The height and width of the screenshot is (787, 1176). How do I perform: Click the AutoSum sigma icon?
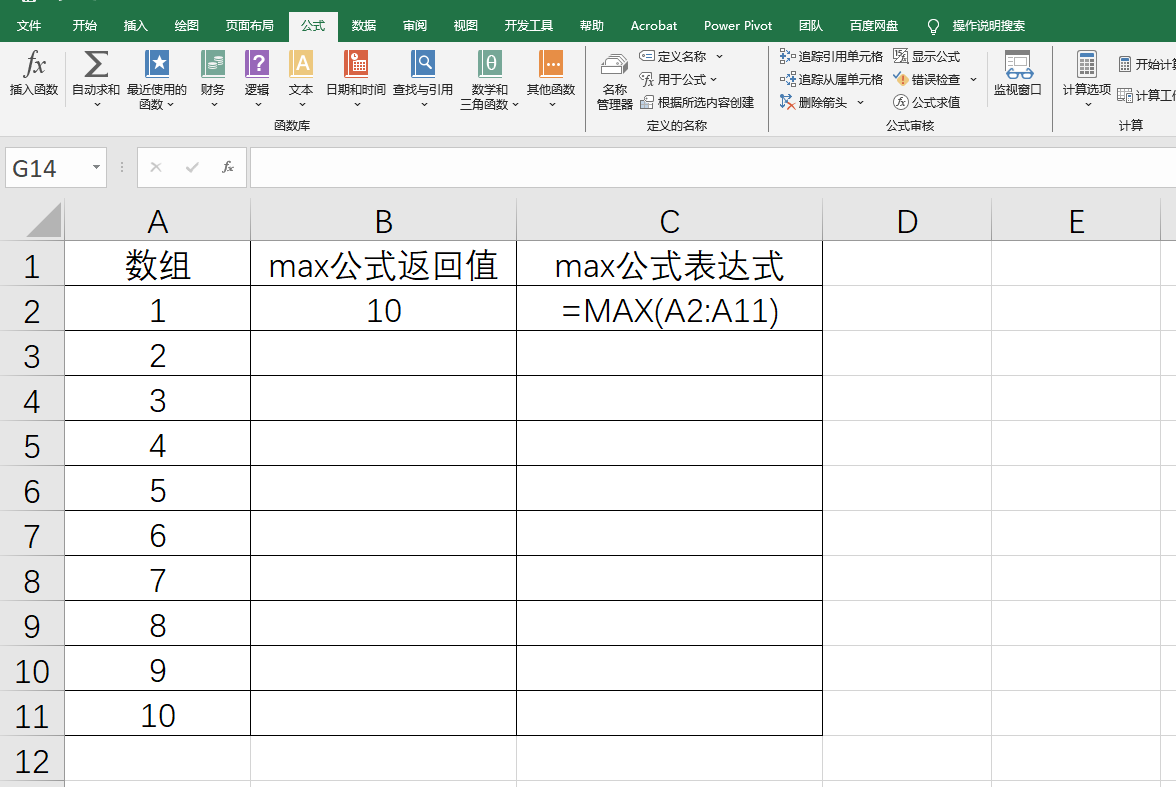95,65
